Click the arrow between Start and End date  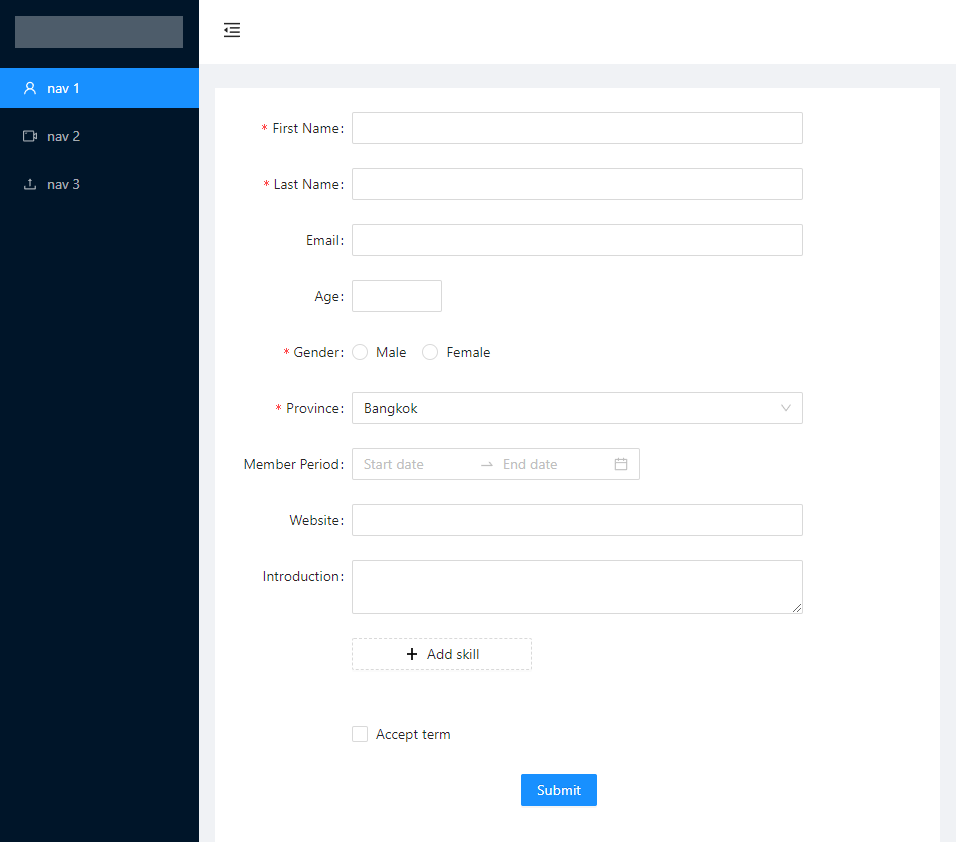coord(487,465)
